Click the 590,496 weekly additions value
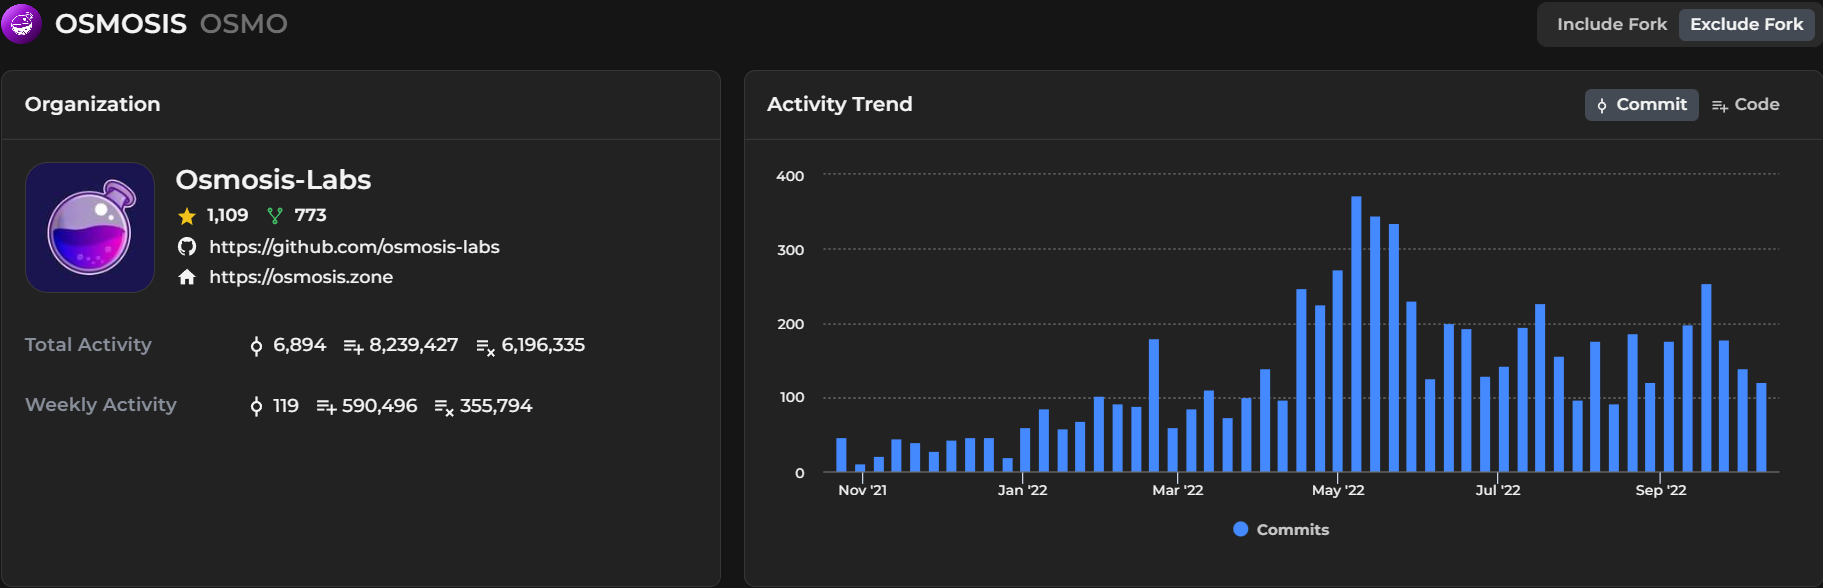The width and height of the screenshot is (1823, 588). 379,406
